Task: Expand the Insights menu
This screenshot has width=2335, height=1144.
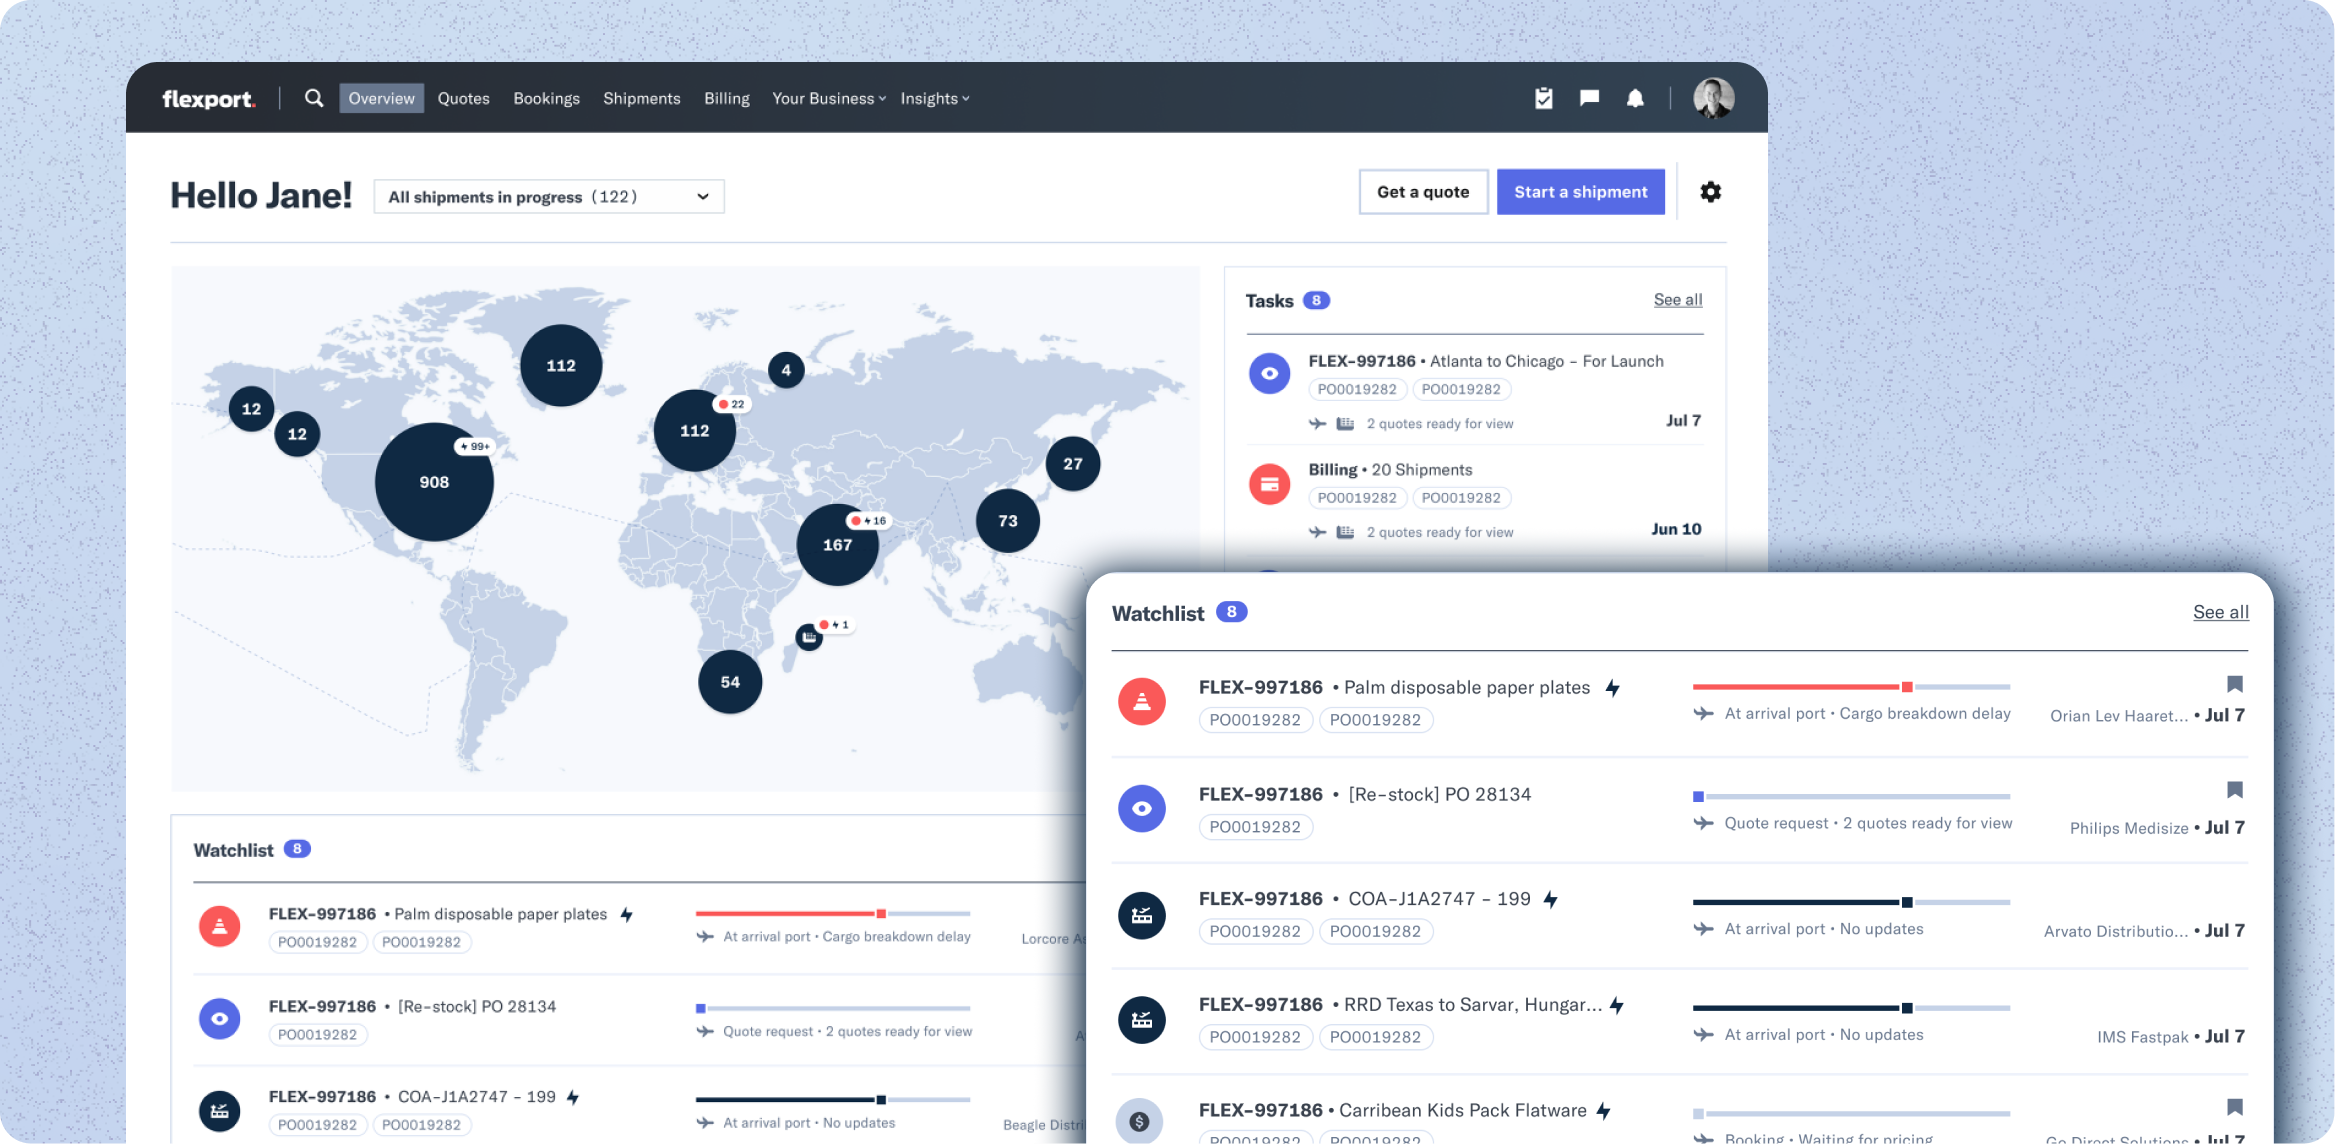Action: [934, 99]
